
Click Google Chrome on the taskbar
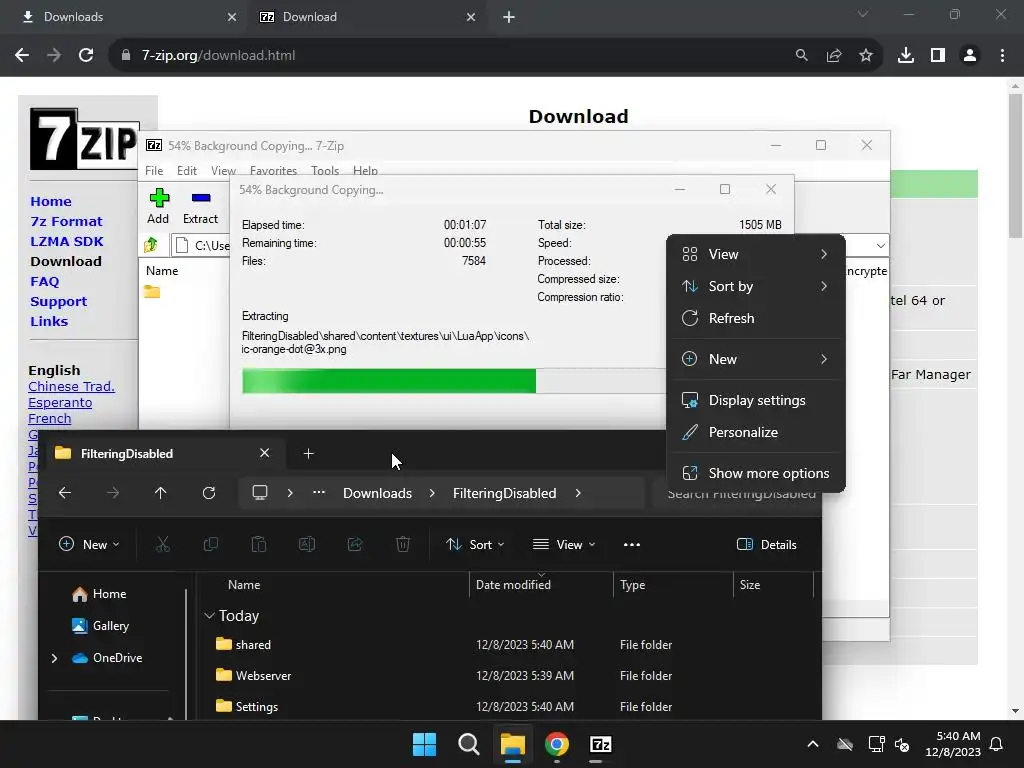pos(556,744)
